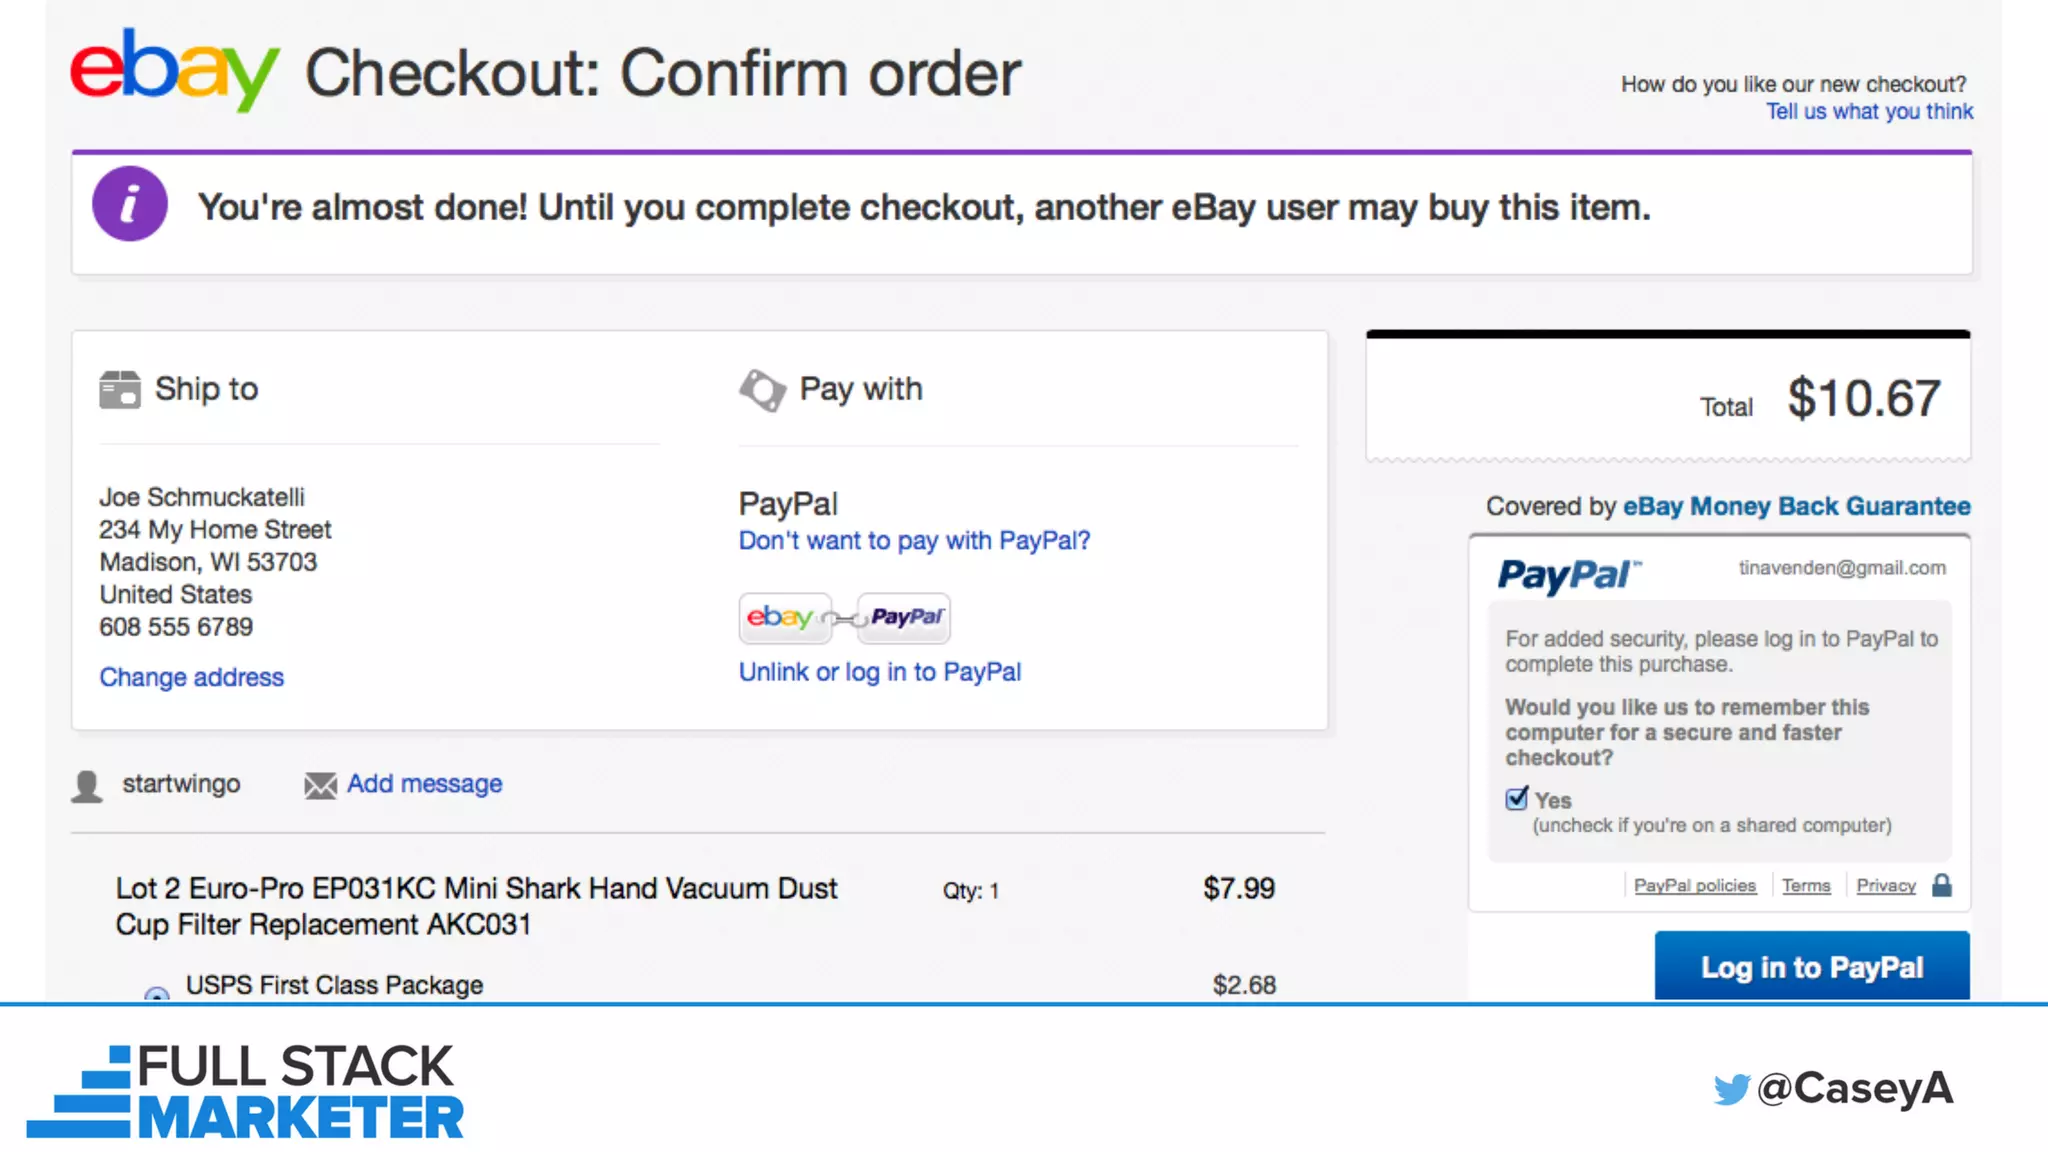Click Don't want to pay with PayPal
Image resolution: width=2048 pixels, height=1152 pixels.
tap(914, 541)
